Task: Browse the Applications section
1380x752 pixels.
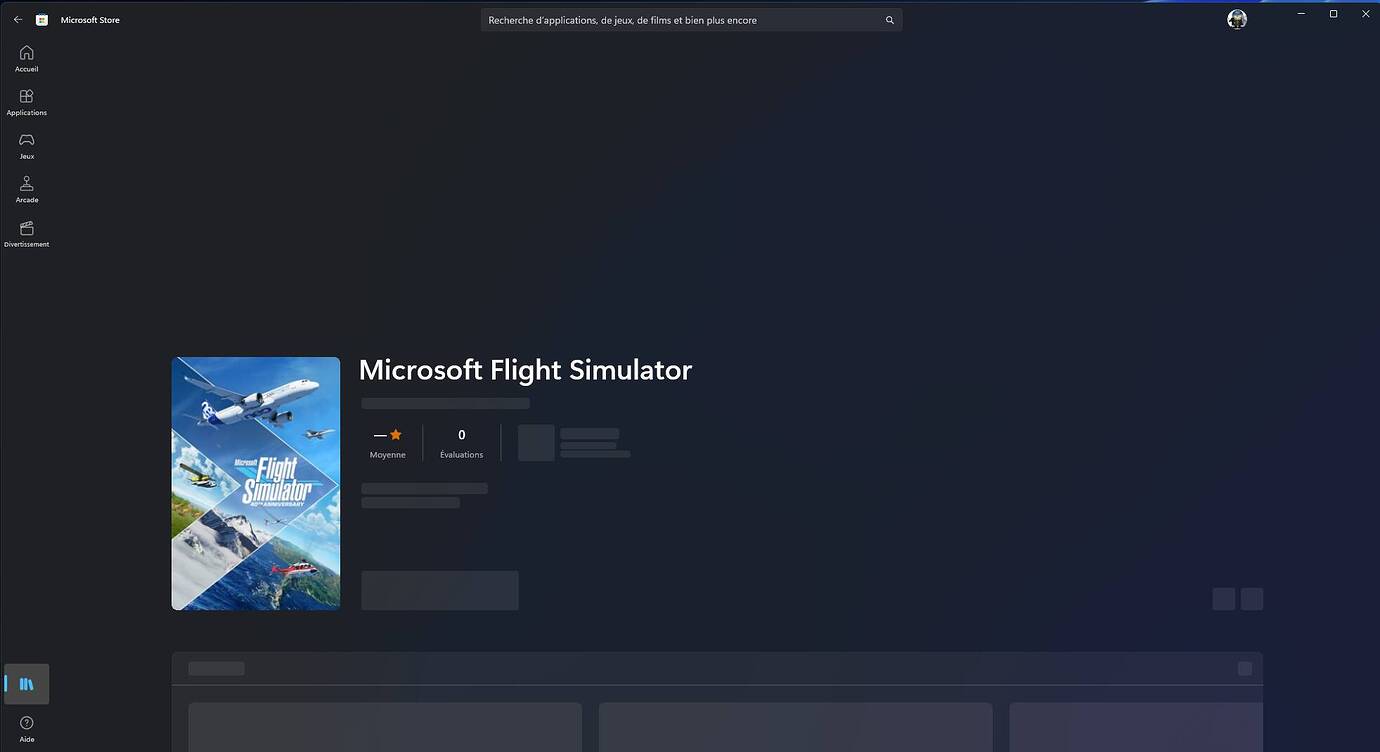Action: click(x=26, y=101)
